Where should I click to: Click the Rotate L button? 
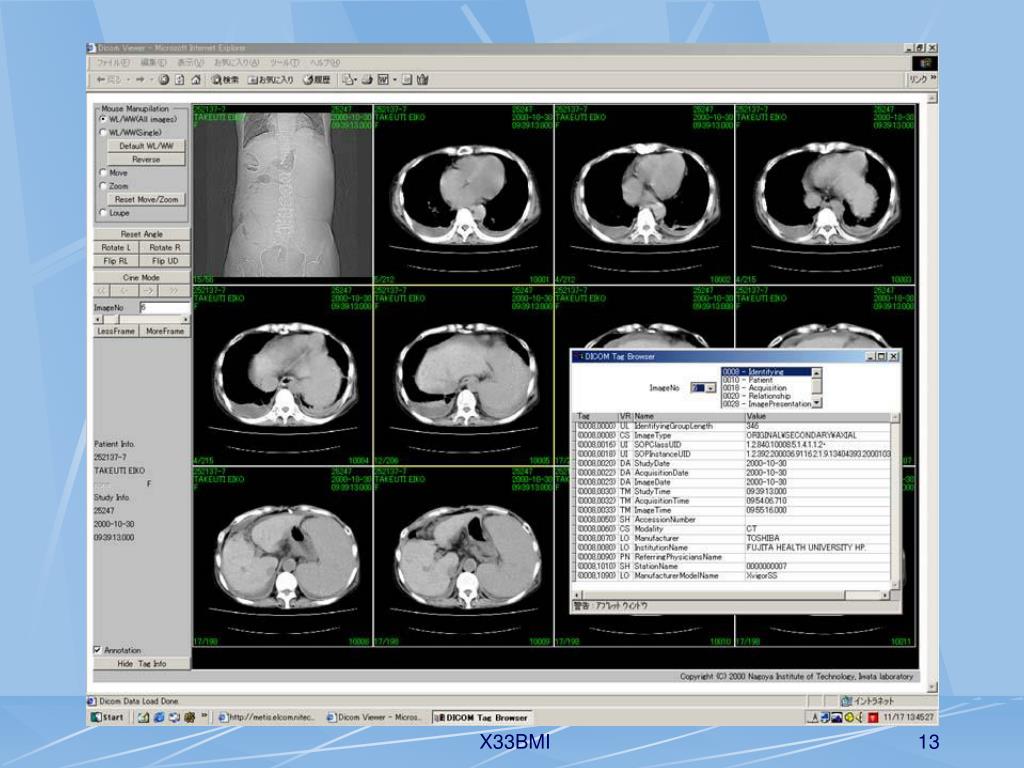tap(116, 248)
